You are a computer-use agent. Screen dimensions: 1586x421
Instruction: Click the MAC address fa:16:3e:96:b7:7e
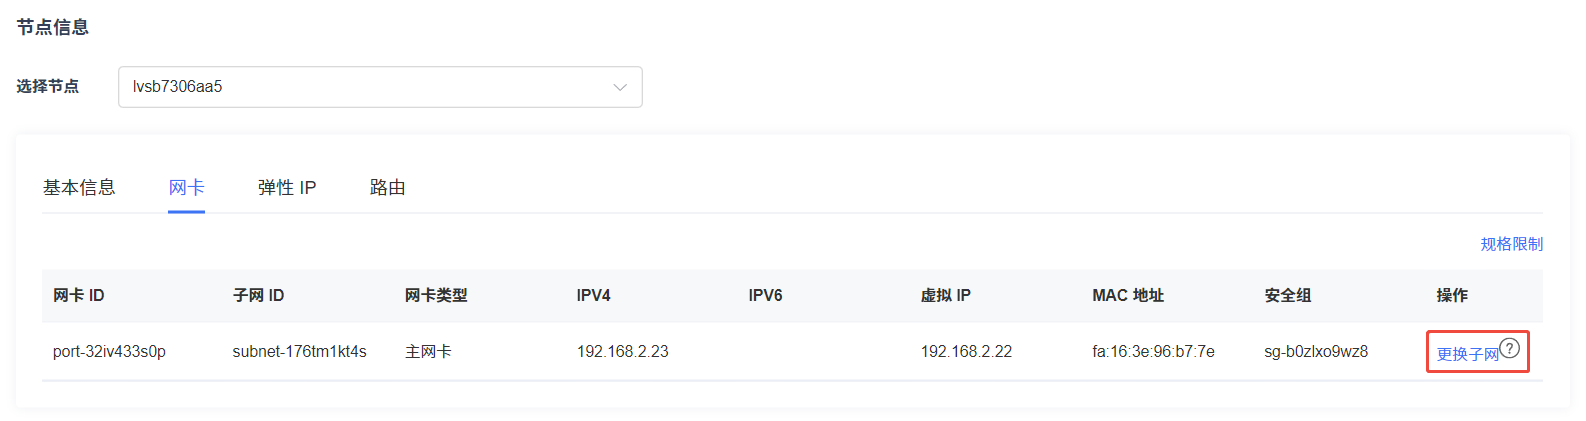pos(1154,352)
